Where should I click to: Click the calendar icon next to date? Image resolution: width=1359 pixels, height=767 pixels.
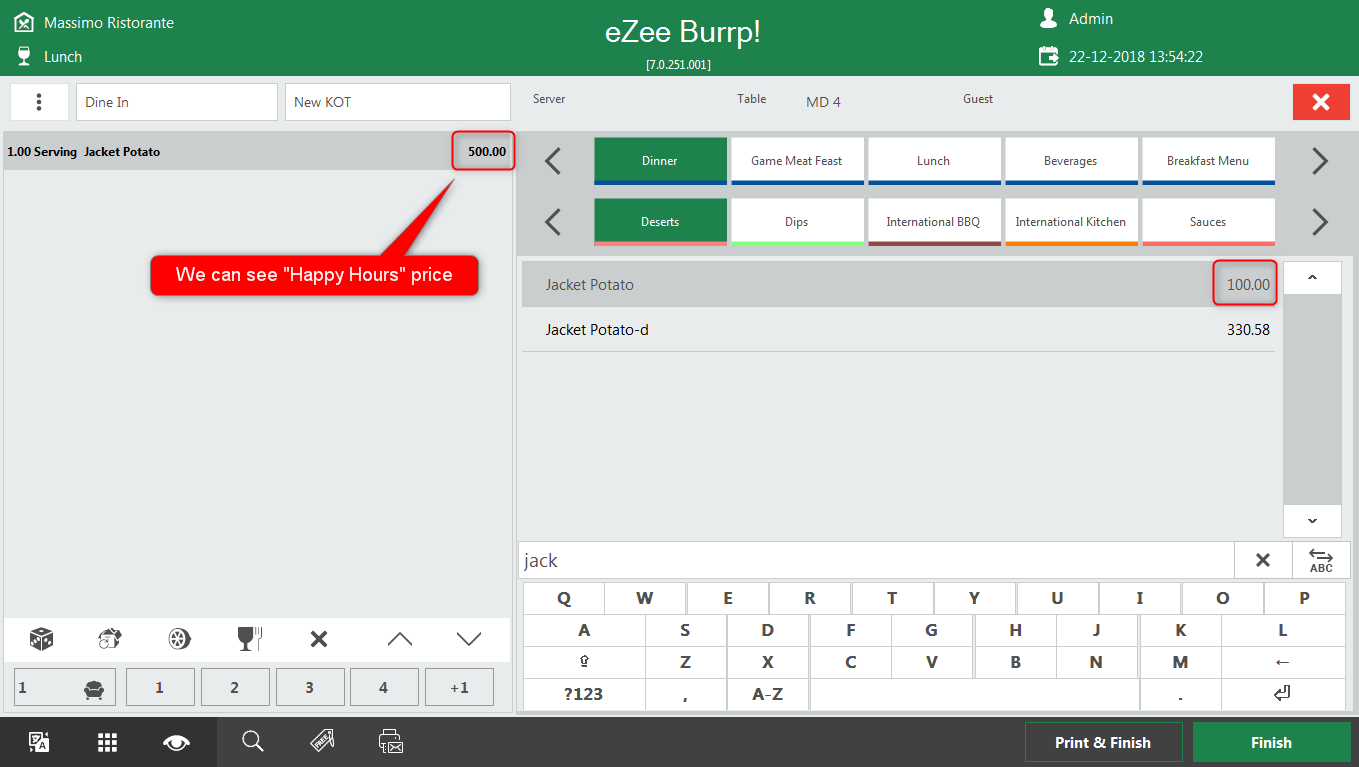pyautogui.click(x=1049, y=56)
